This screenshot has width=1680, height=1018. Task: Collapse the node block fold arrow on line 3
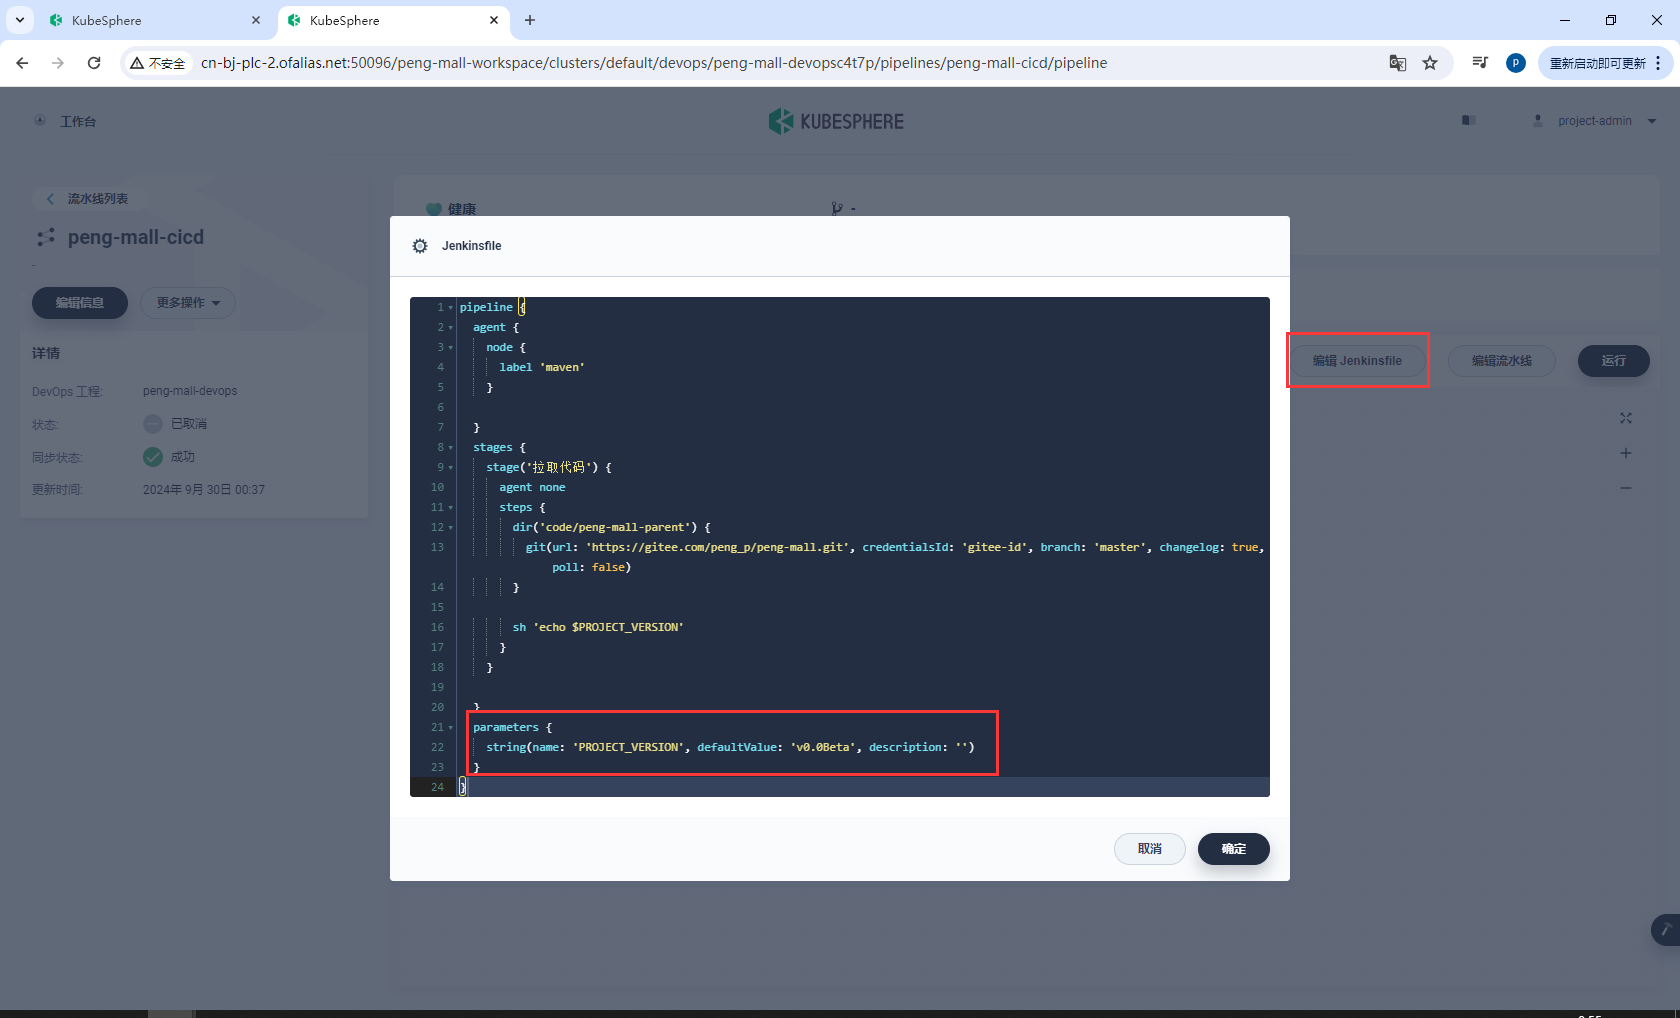[451, 348]
